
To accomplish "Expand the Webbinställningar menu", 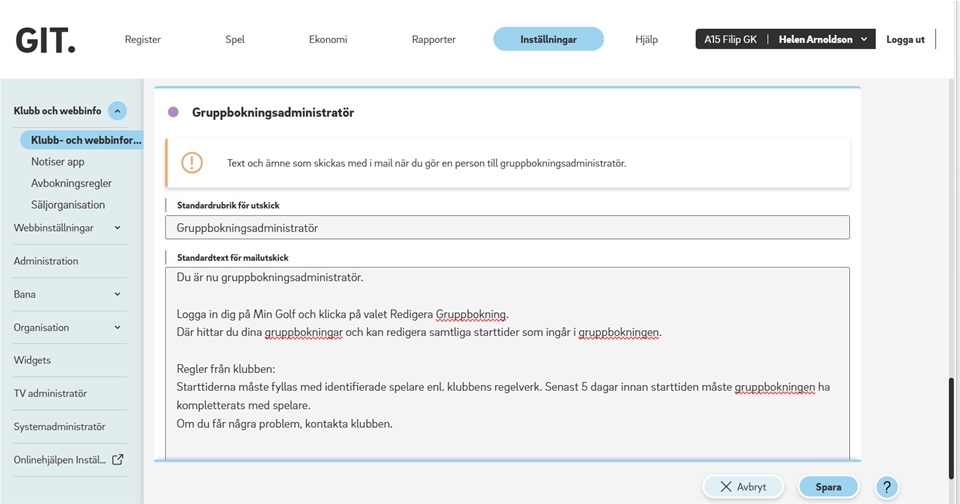I will [117, 228].
